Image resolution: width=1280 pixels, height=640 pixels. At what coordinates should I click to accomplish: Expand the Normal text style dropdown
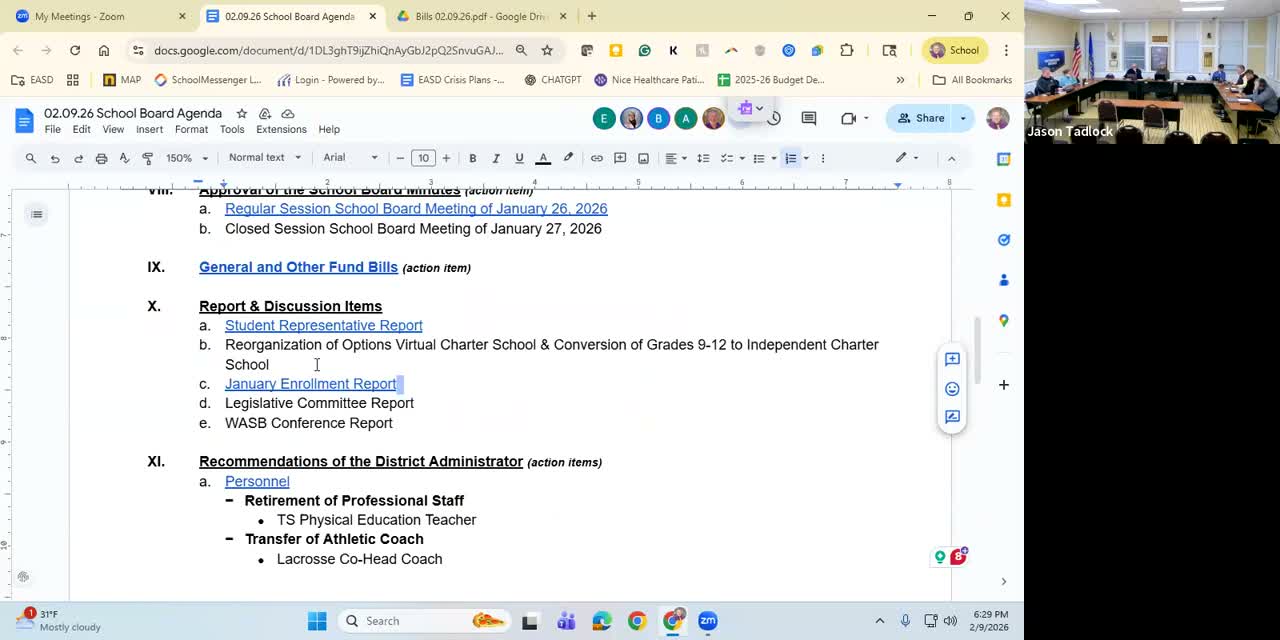tap(265, 158)
